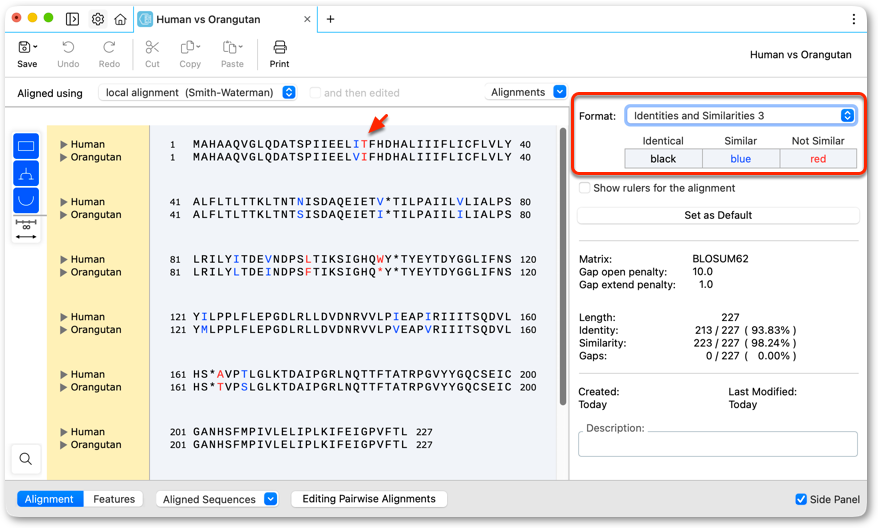
Task: Click the Last Modified label
Action: (x=762, y=391)
